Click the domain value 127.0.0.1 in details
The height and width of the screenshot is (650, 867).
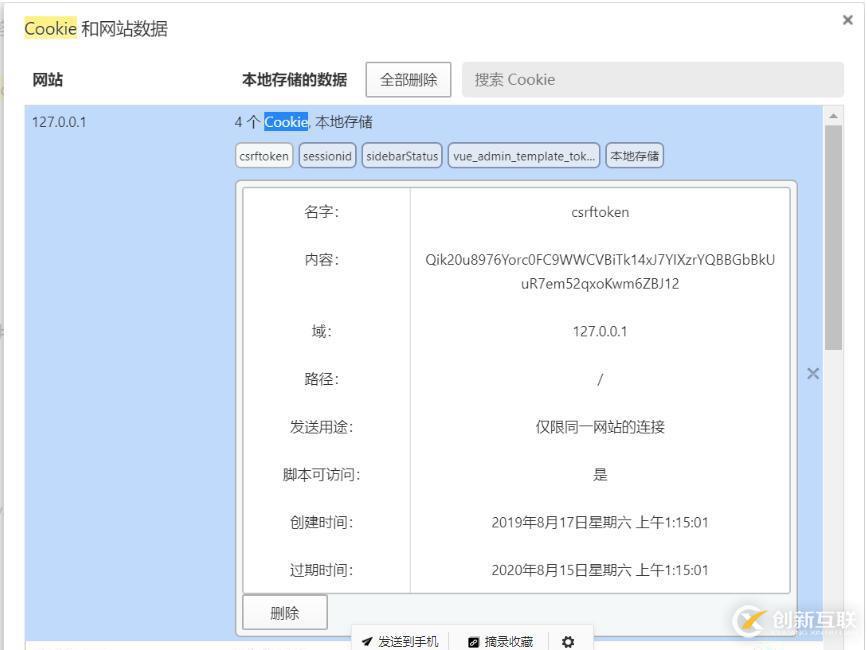coord(600,332)
